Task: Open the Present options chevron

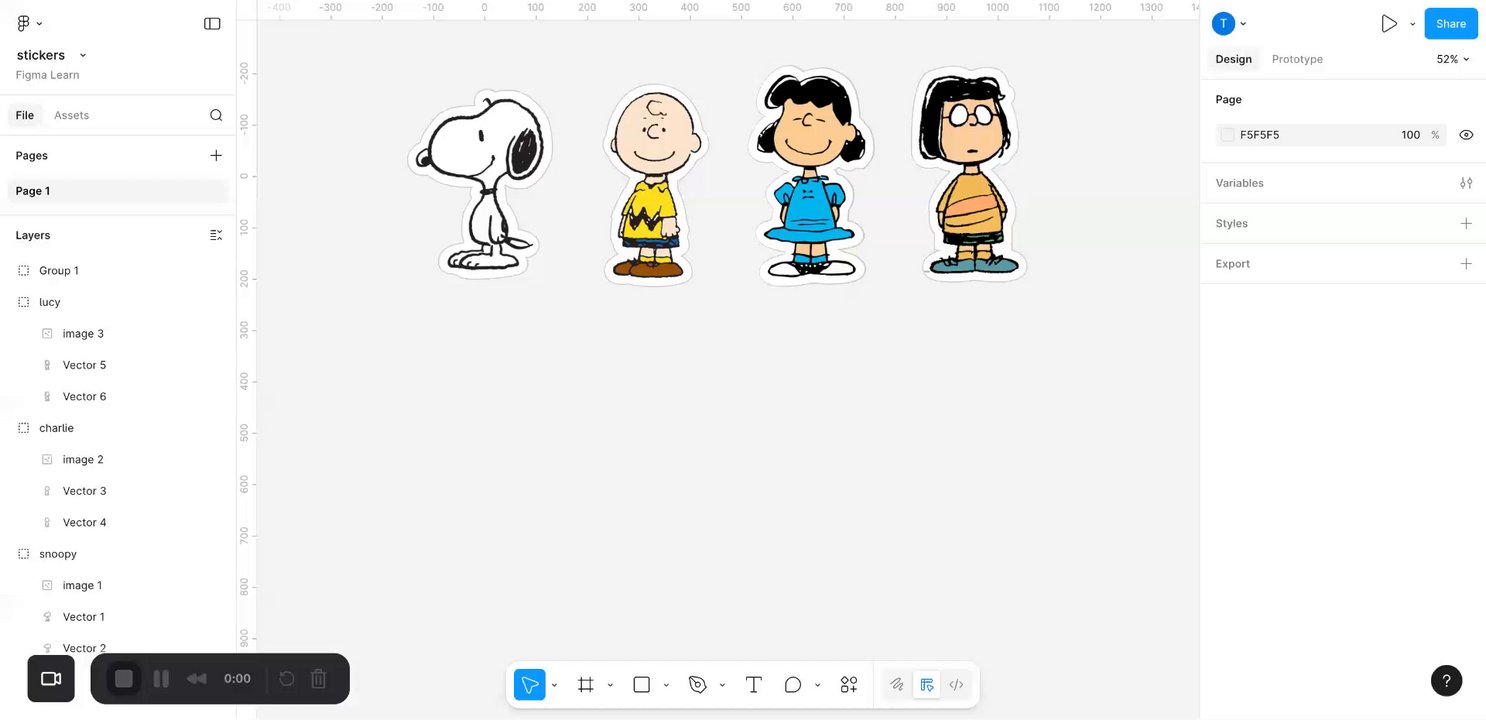Action: tap(1413, 23)
